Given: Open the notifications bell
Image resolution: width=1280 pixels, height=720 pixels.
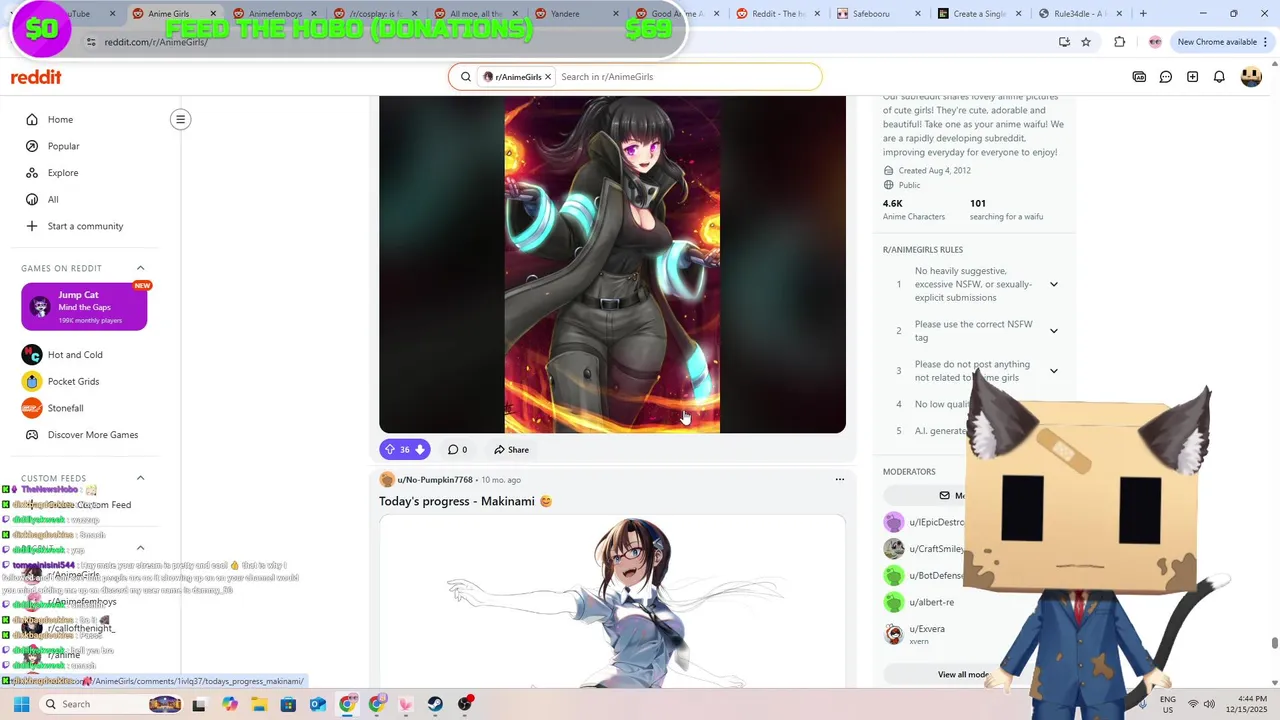Looking at the screenshot, I should (1219, 77).
